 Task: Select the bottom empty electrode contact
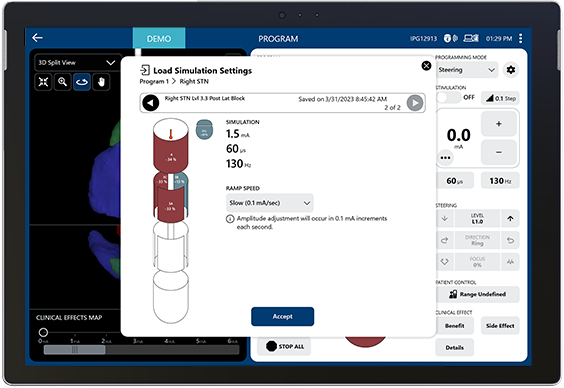(x=171, y=297)
